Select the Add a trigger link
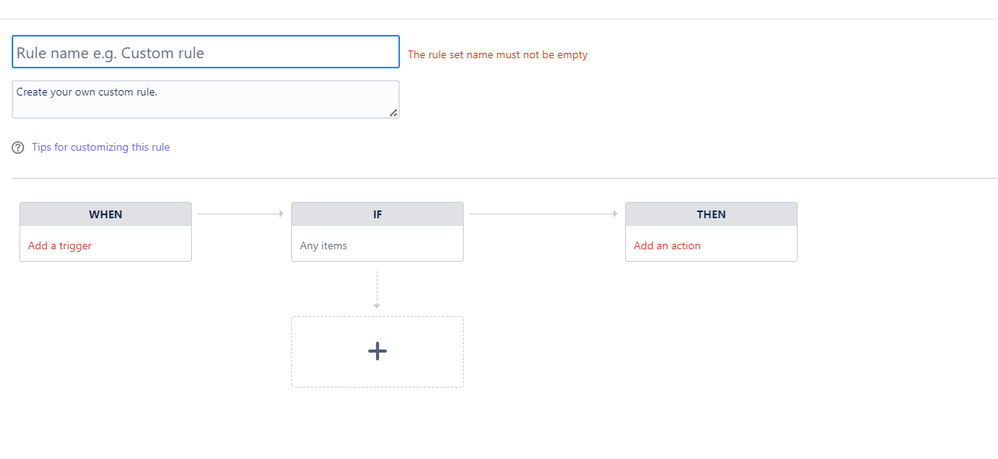Image resolution: width=998 pixels, height=459 pixels. click(x=60, y=246)
